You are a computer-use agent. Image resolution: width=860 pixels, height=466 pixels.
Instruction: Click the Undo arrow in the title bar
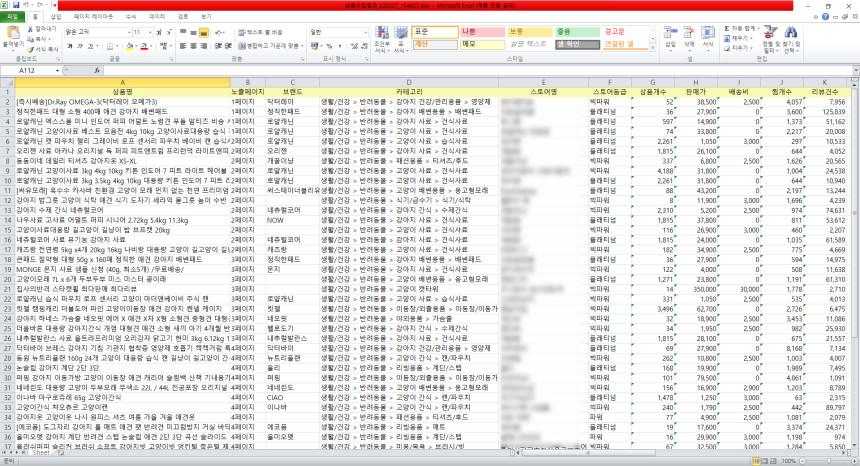coord(27,5)
